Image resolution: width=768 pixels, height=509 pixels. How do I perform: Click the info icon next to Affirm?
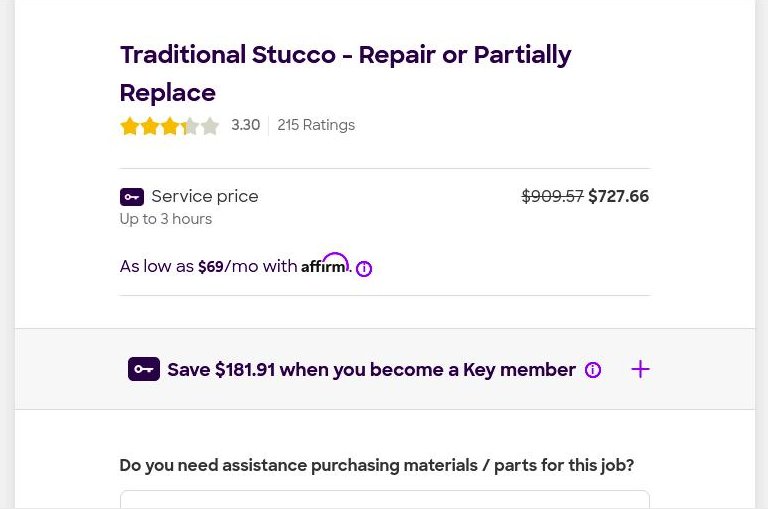tap(364, 268)
